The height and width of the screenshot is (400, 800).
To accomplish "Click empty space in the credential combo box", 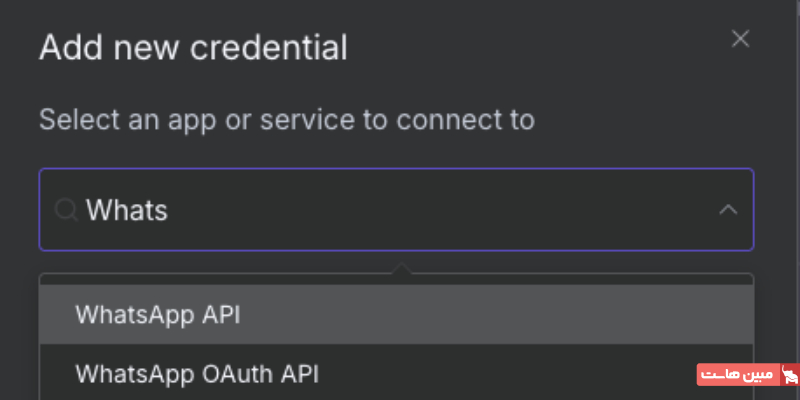I will (450, 210).
